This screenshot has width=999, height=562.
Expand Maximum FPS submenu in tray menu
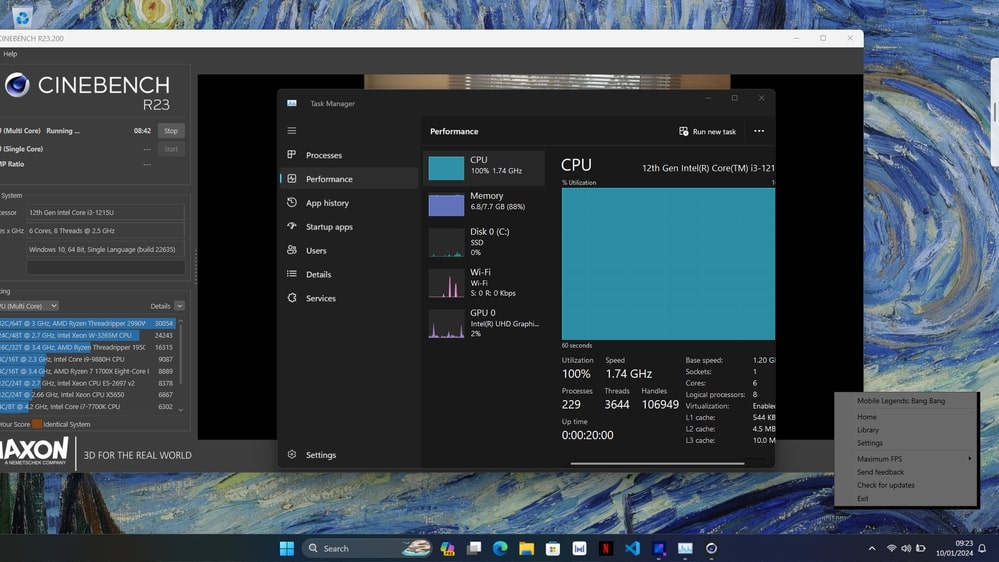[x=907, y=459]
